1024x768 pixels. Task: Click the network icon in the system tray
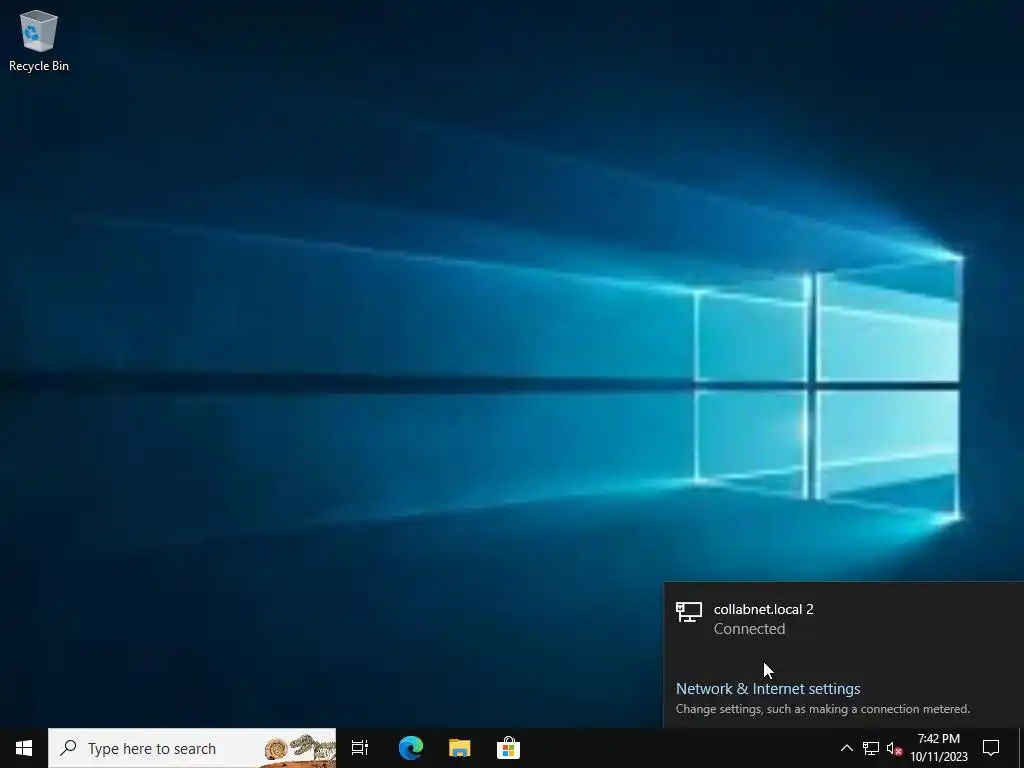tap(871, 748)
